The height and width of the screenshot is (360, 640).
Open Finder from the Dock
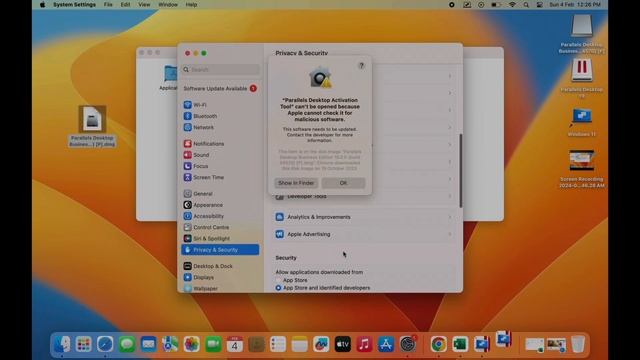pos(62,344)
